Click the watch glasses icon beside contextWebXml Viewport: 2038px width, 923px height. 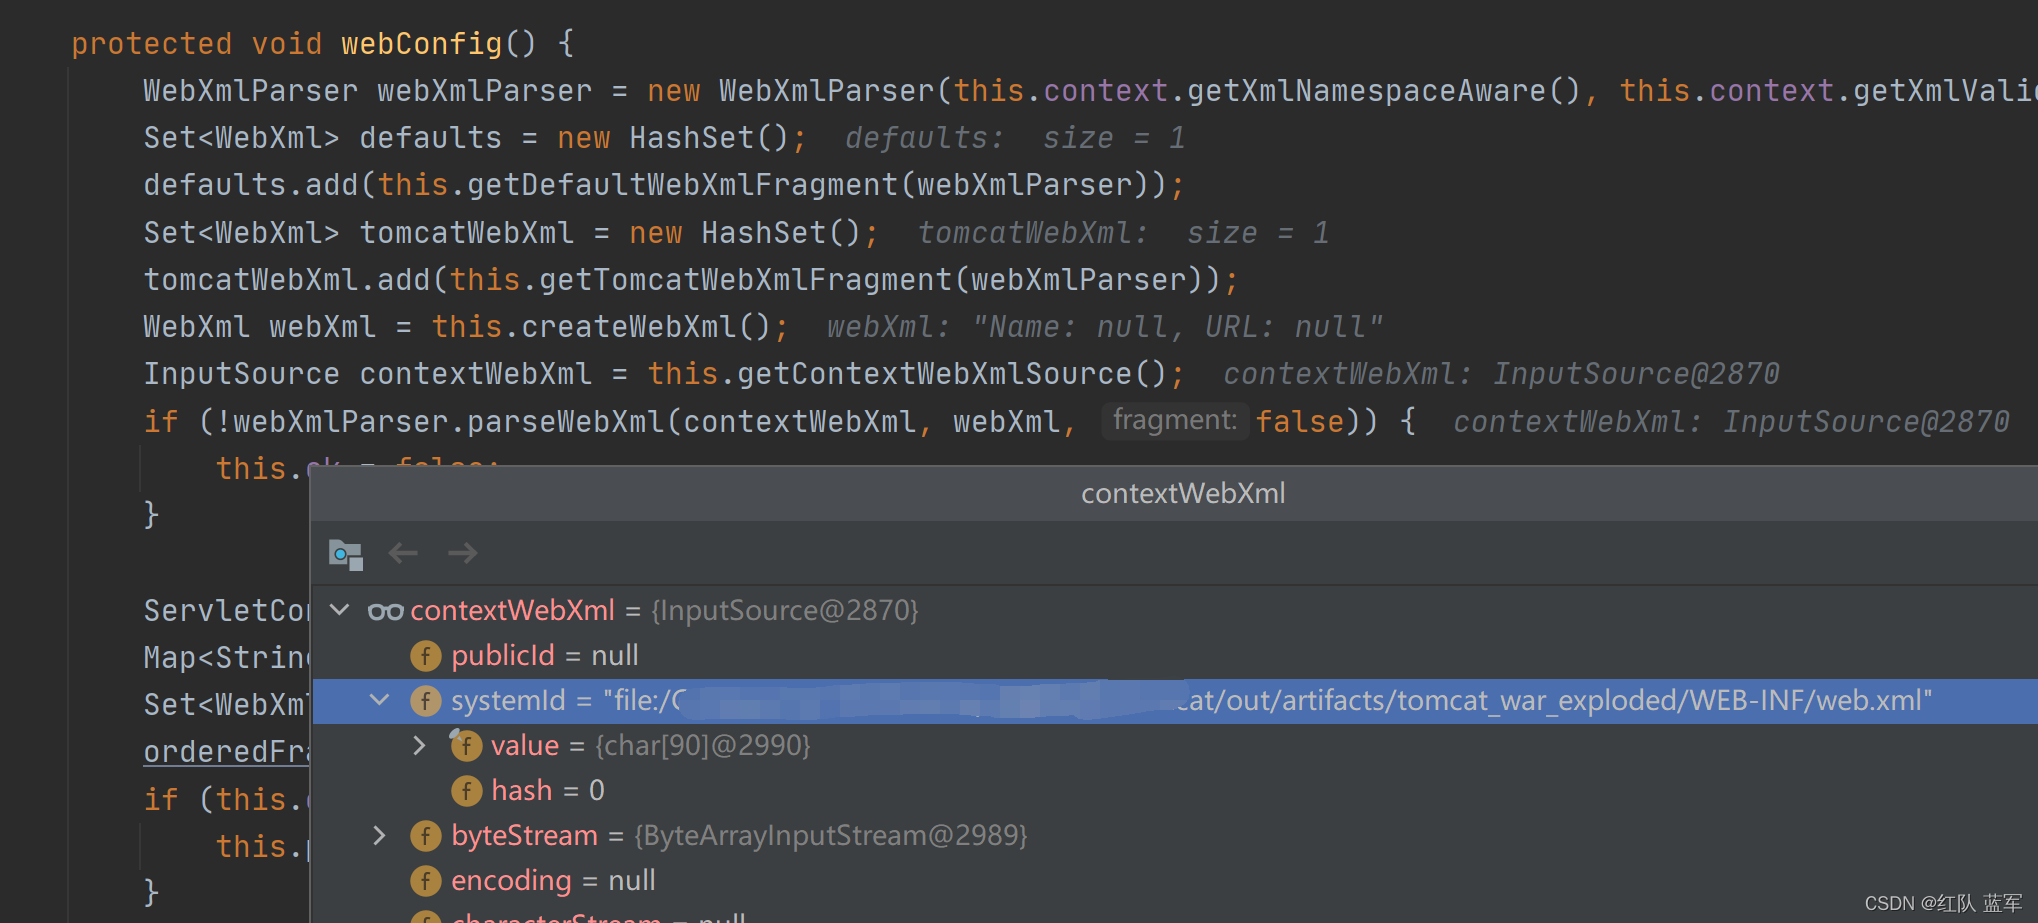pyautogui.click(x=385, y=611)
